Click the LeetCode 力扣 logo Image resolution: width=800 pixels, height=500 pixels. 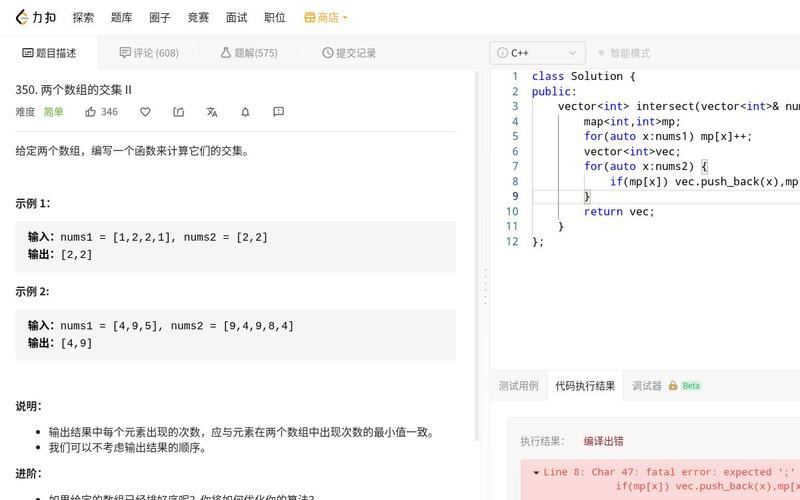36,17
